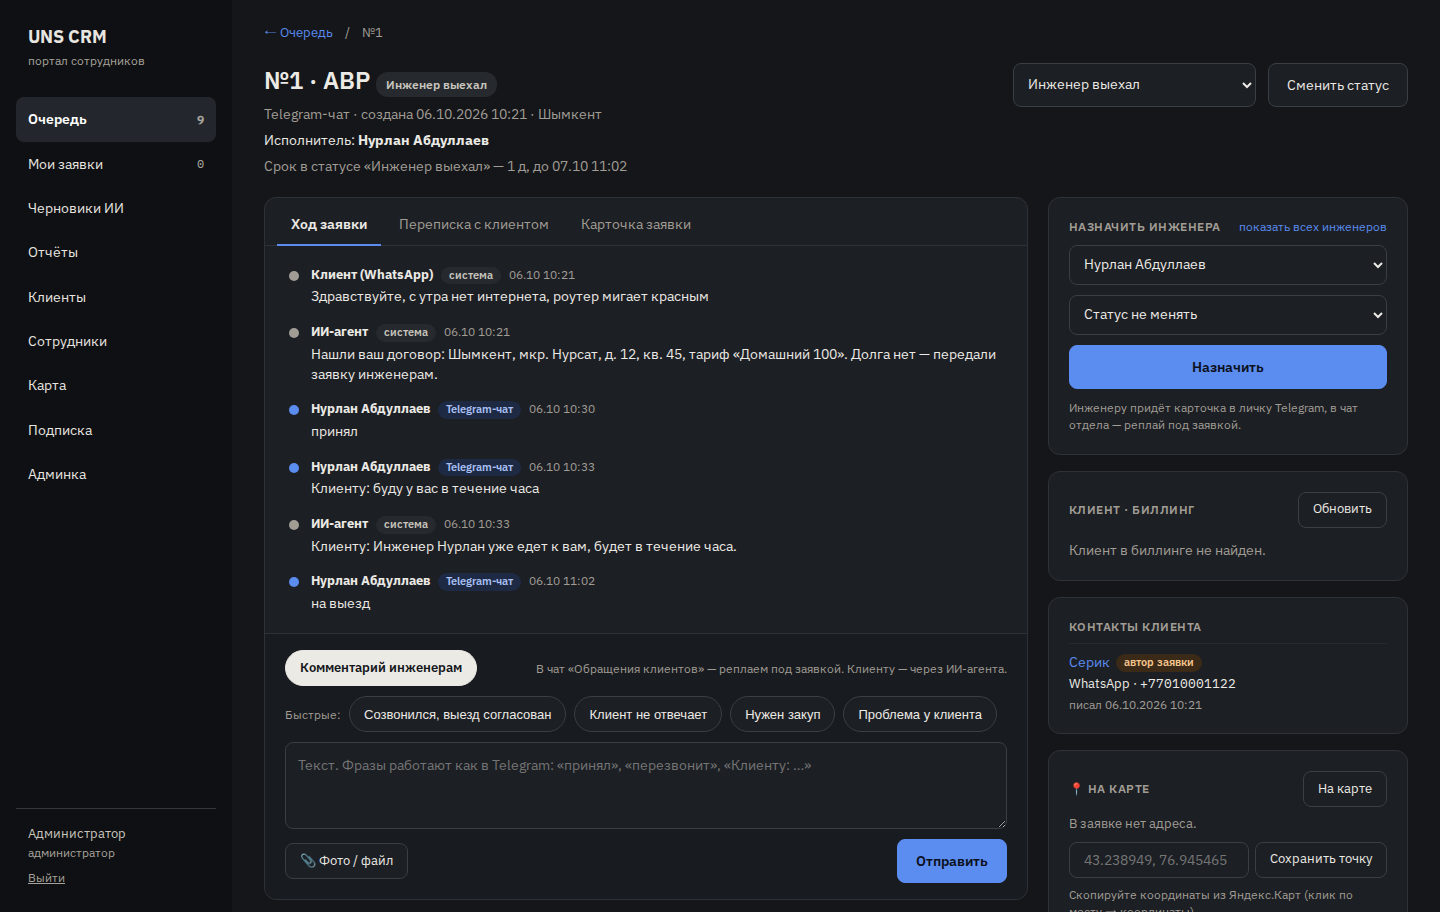Refresh billing data with Обновить
The height and width of the screenshot is (912, 1440).
[x=1342, y=510]
